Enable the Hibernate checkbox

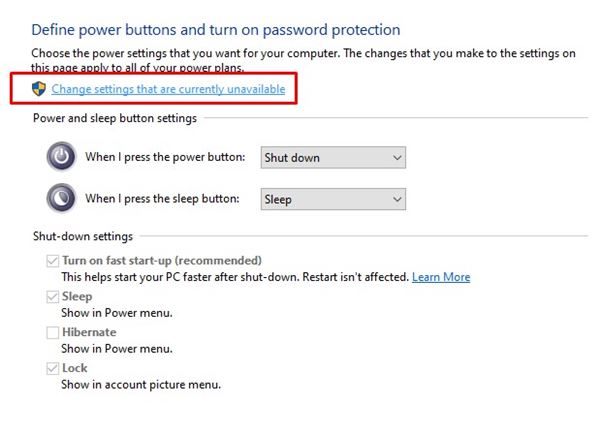pyautogui.click(x=52, y=333)
